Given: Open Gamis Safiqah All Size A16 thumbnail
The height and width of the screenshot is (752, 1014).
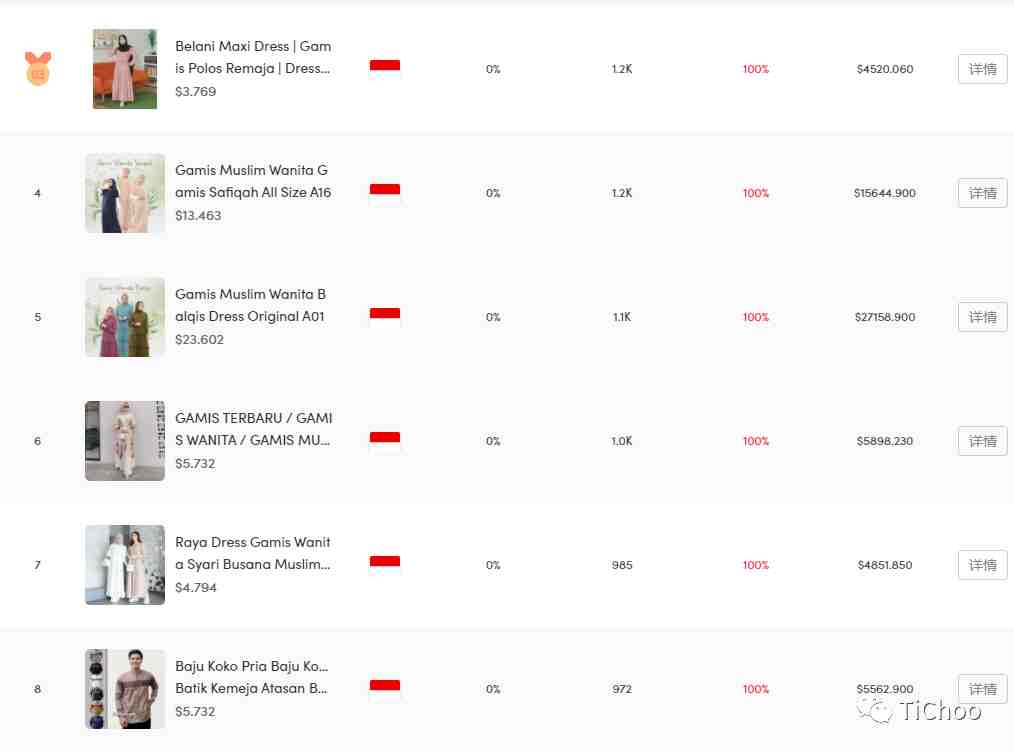Looking at the screenshot, I should (125, 193).
